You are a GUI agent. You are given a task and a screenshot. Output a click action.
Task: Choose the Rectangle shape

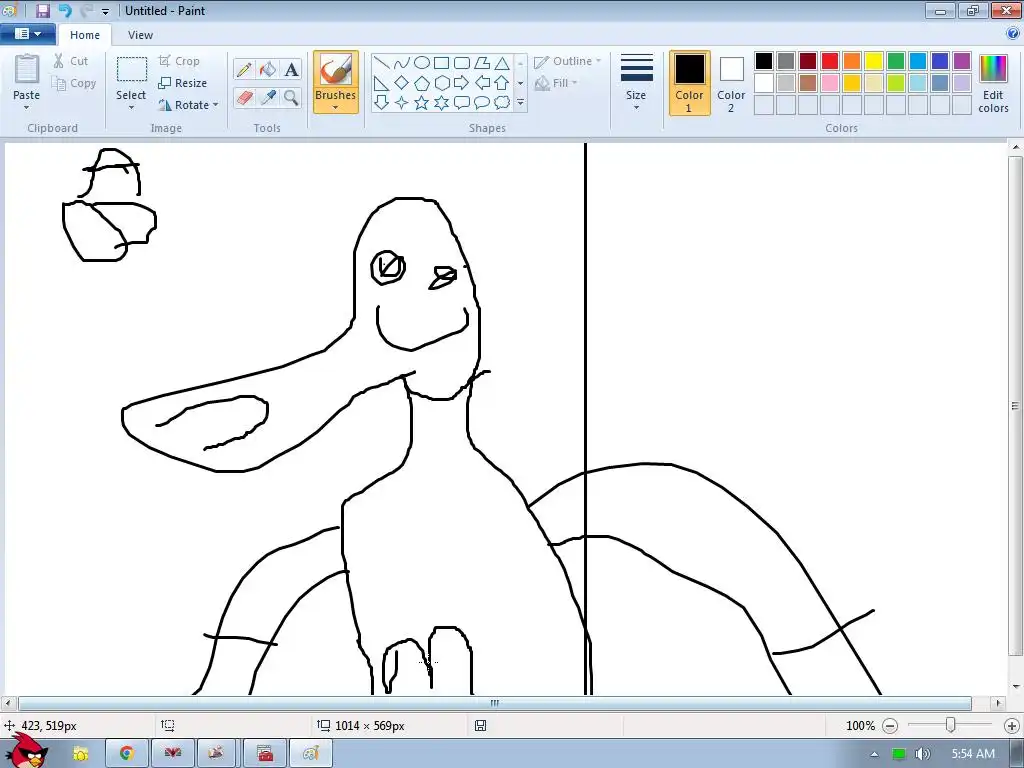(x=441, y=63)
